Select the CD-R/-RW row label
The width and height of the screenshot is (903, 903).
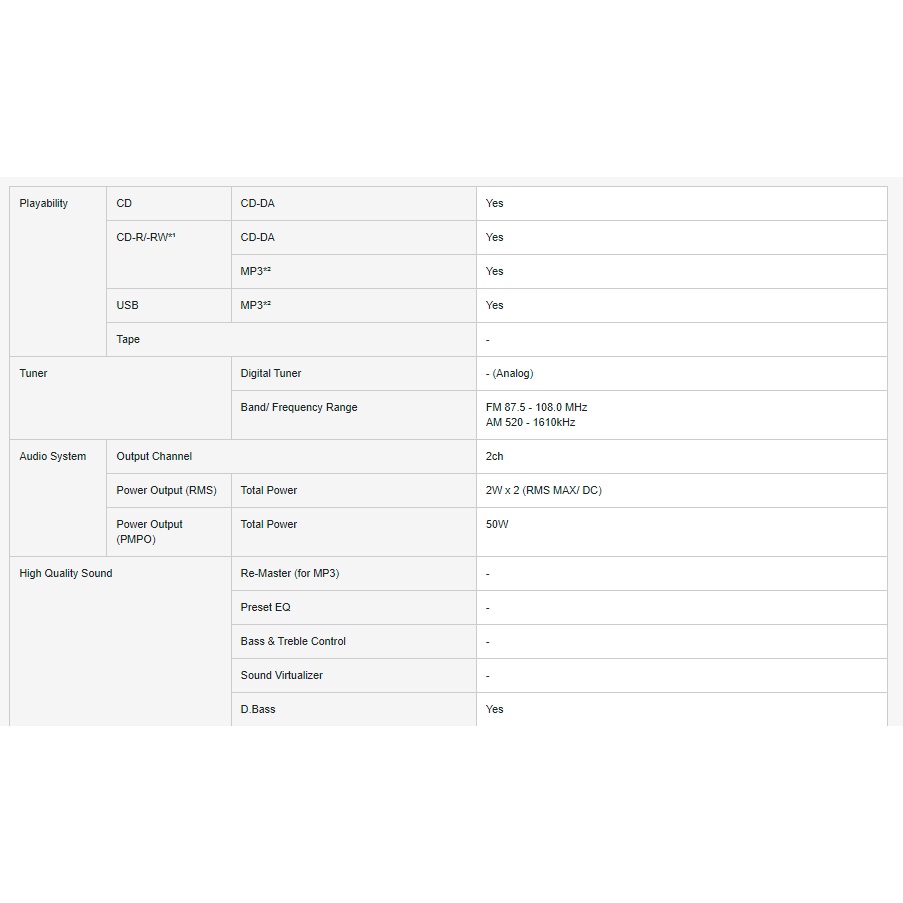pyautogui.click(x=146, y=238)
